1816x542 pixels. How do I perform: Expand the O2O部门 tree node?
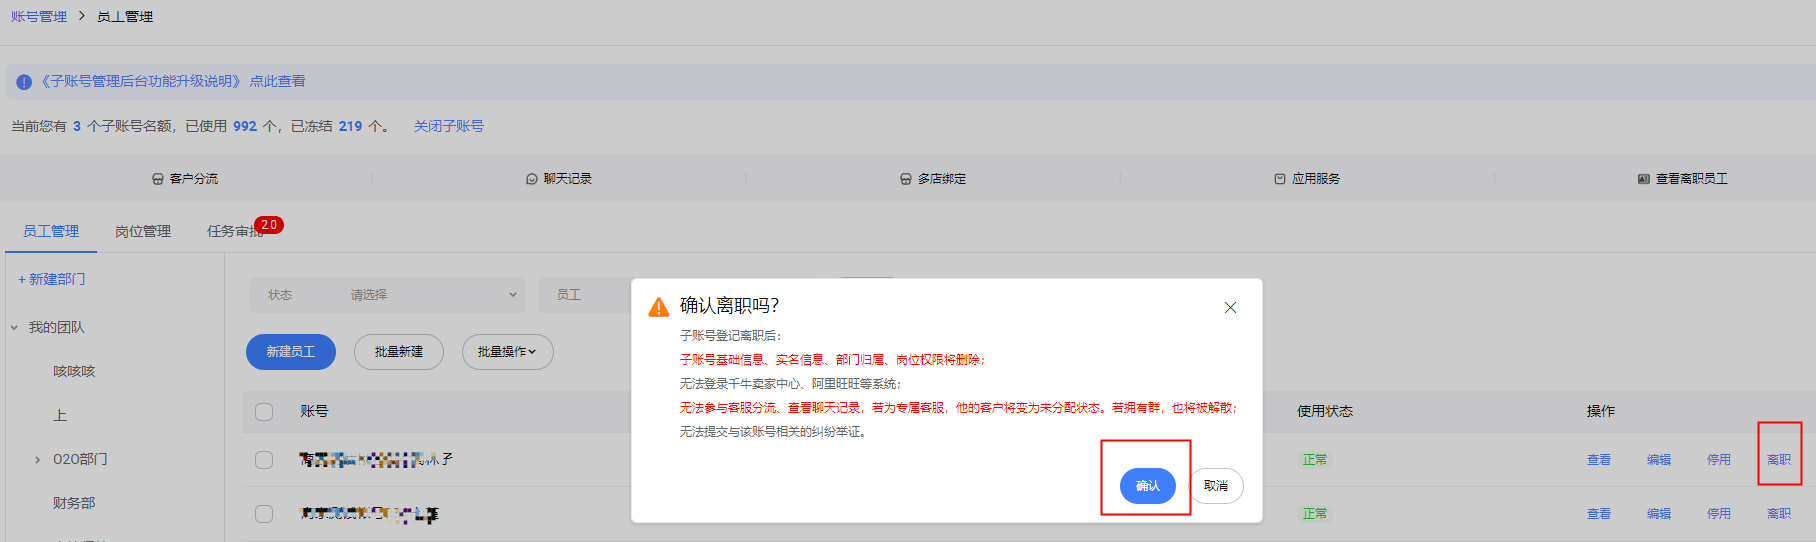(38, 460)
